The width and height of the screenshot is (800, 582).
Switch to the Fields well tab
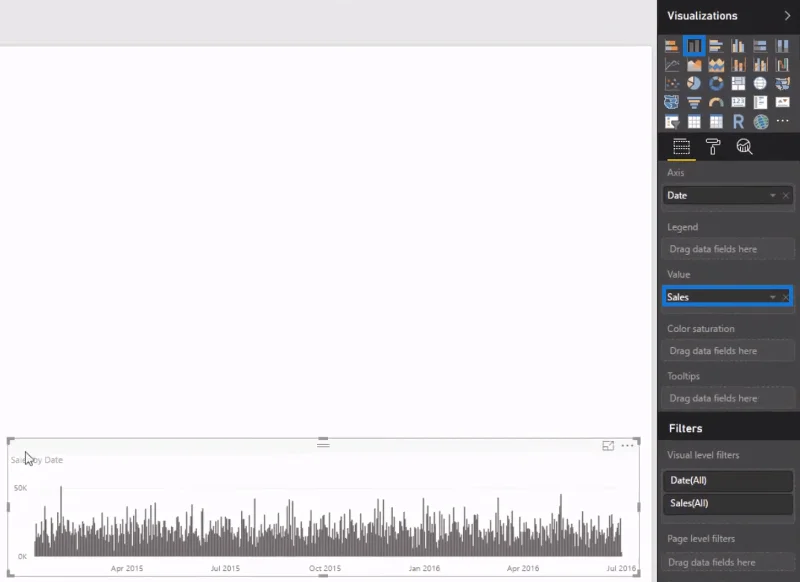681,147
